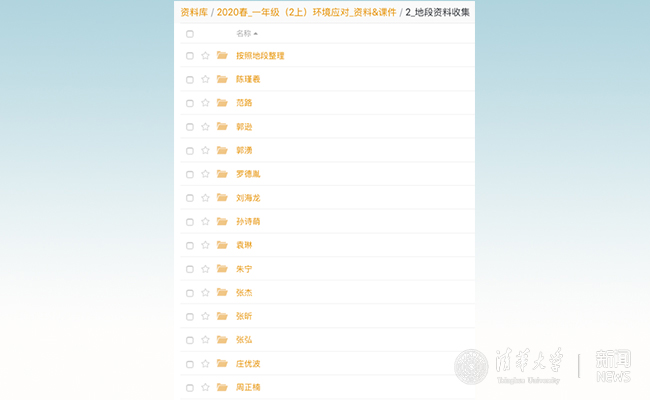Sort the list by the 名称 column
Image resolution: width=650 pixels, height=400 pixels.
click(246, 34)
